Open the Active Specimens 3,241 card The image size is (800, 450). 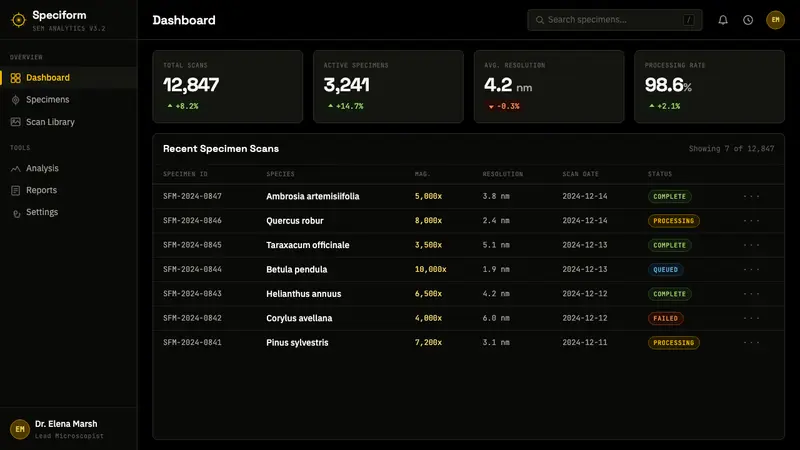[x=388, y=86]
